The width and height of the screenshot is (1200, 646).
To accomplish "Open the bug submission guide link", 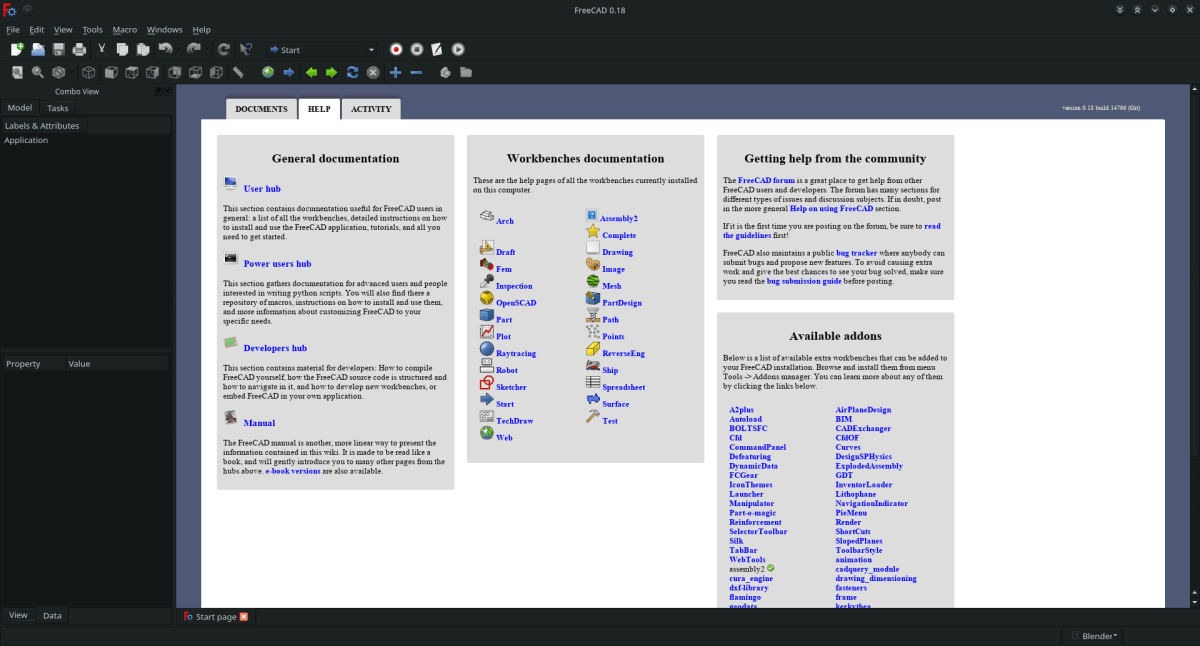I will point(804,282).
